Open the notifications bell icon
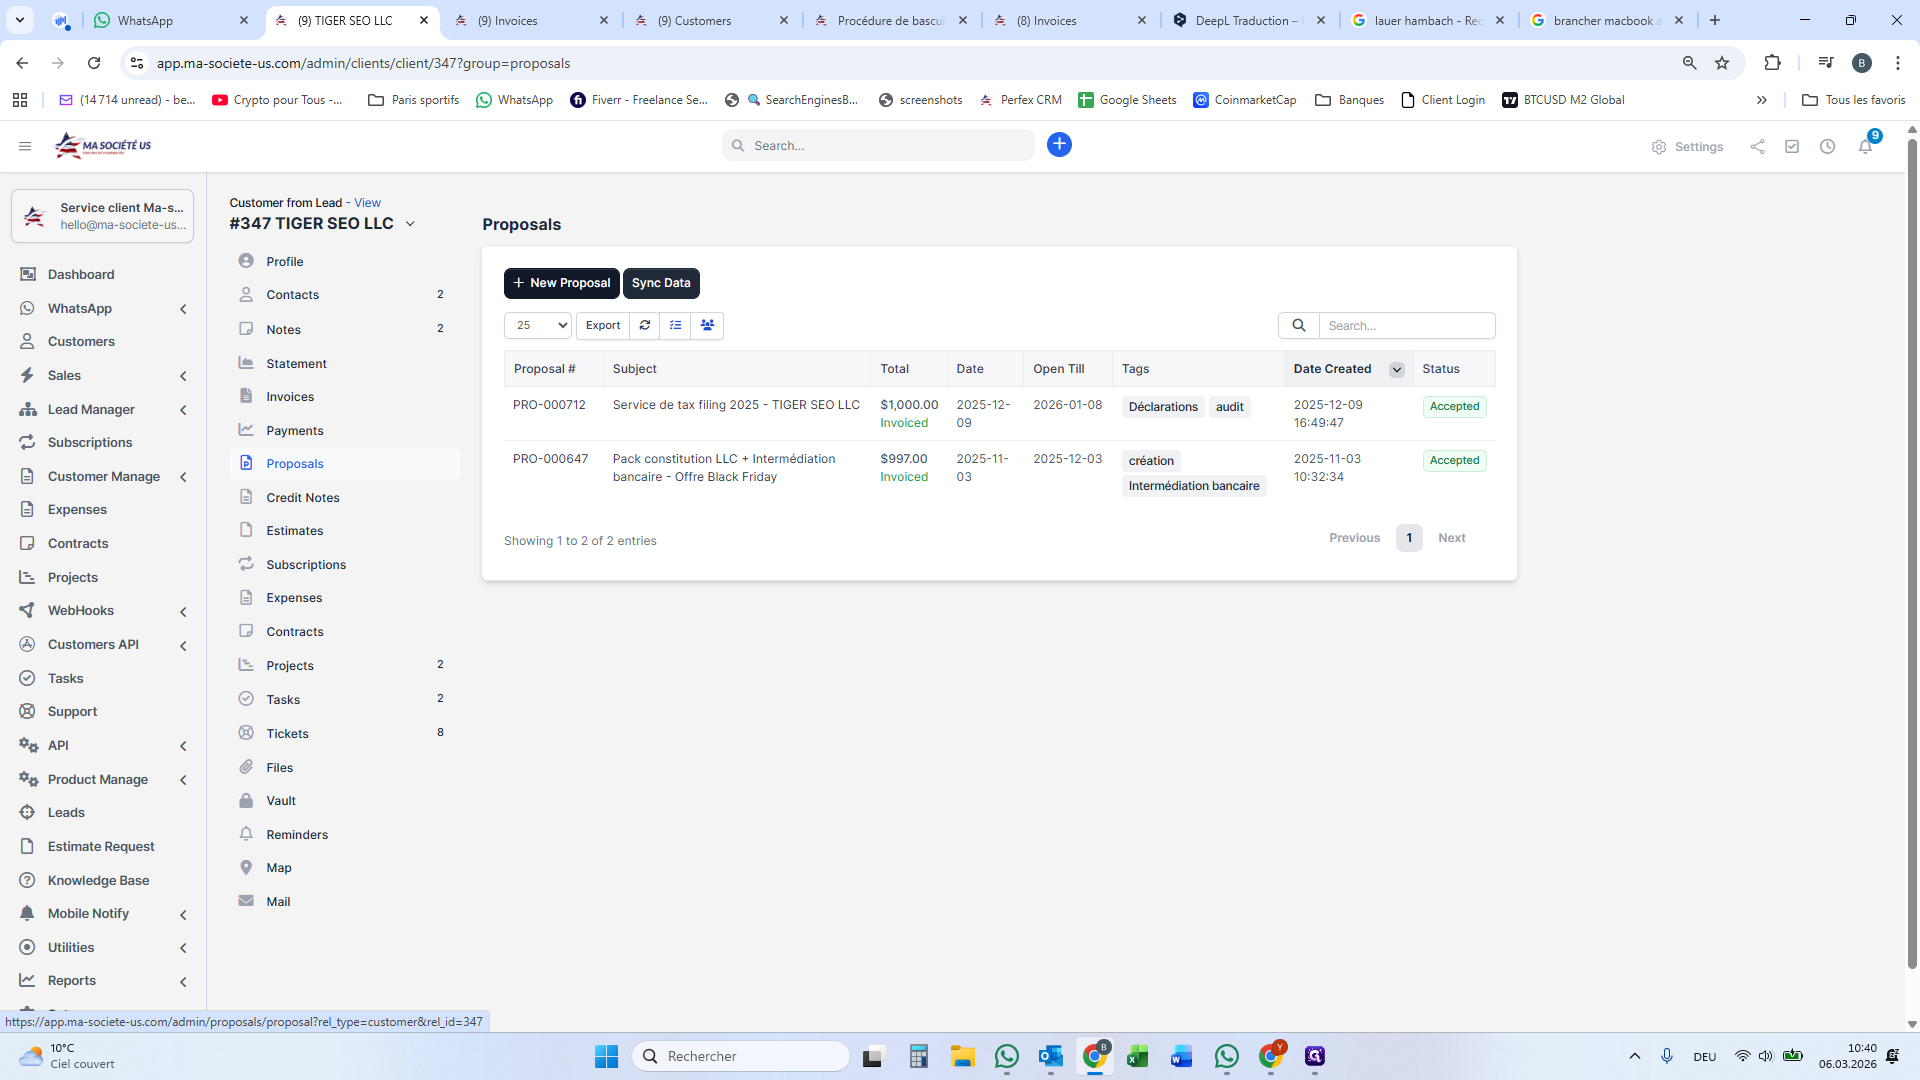 tap(1865, 147)
